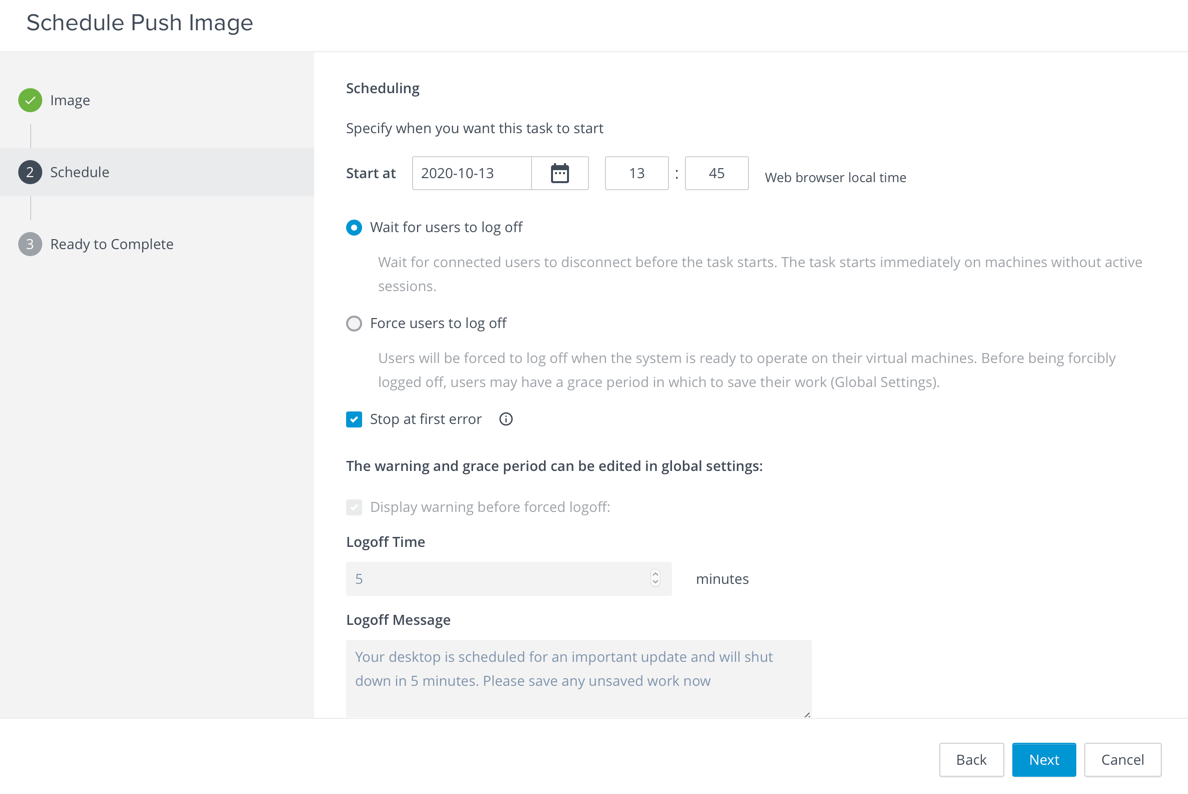The width and height of the screenshot is (1188, 794).
Task: Open the calendar date picker
Action: pyautogui.click(x=560, y=173)
